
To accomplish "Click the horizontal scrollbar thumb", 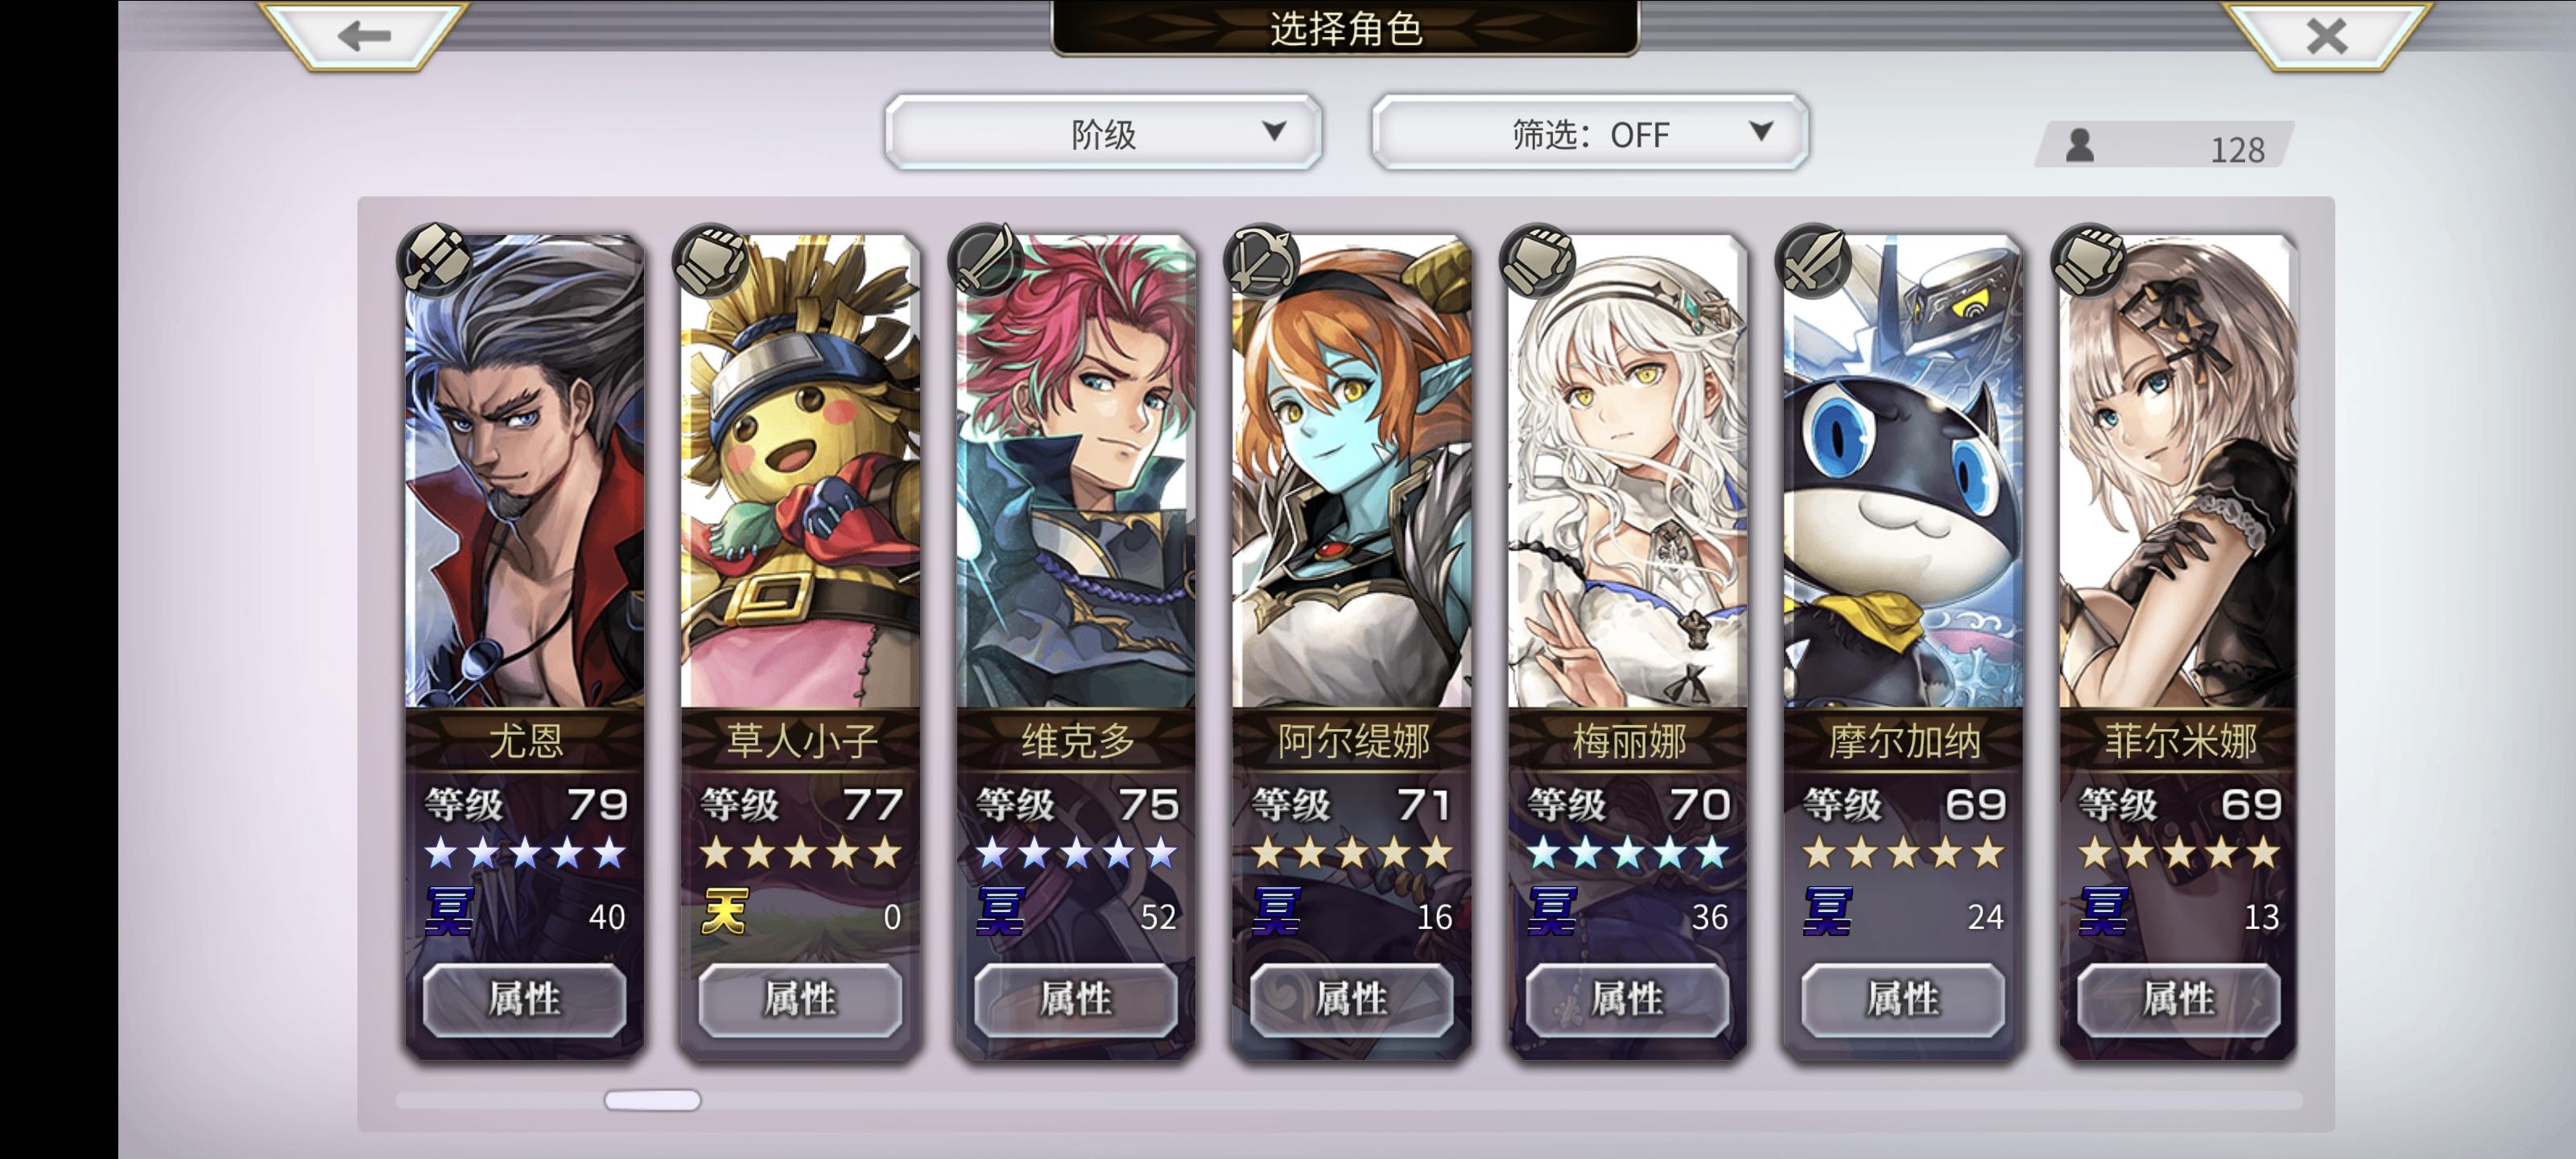I will point(652,1100).
